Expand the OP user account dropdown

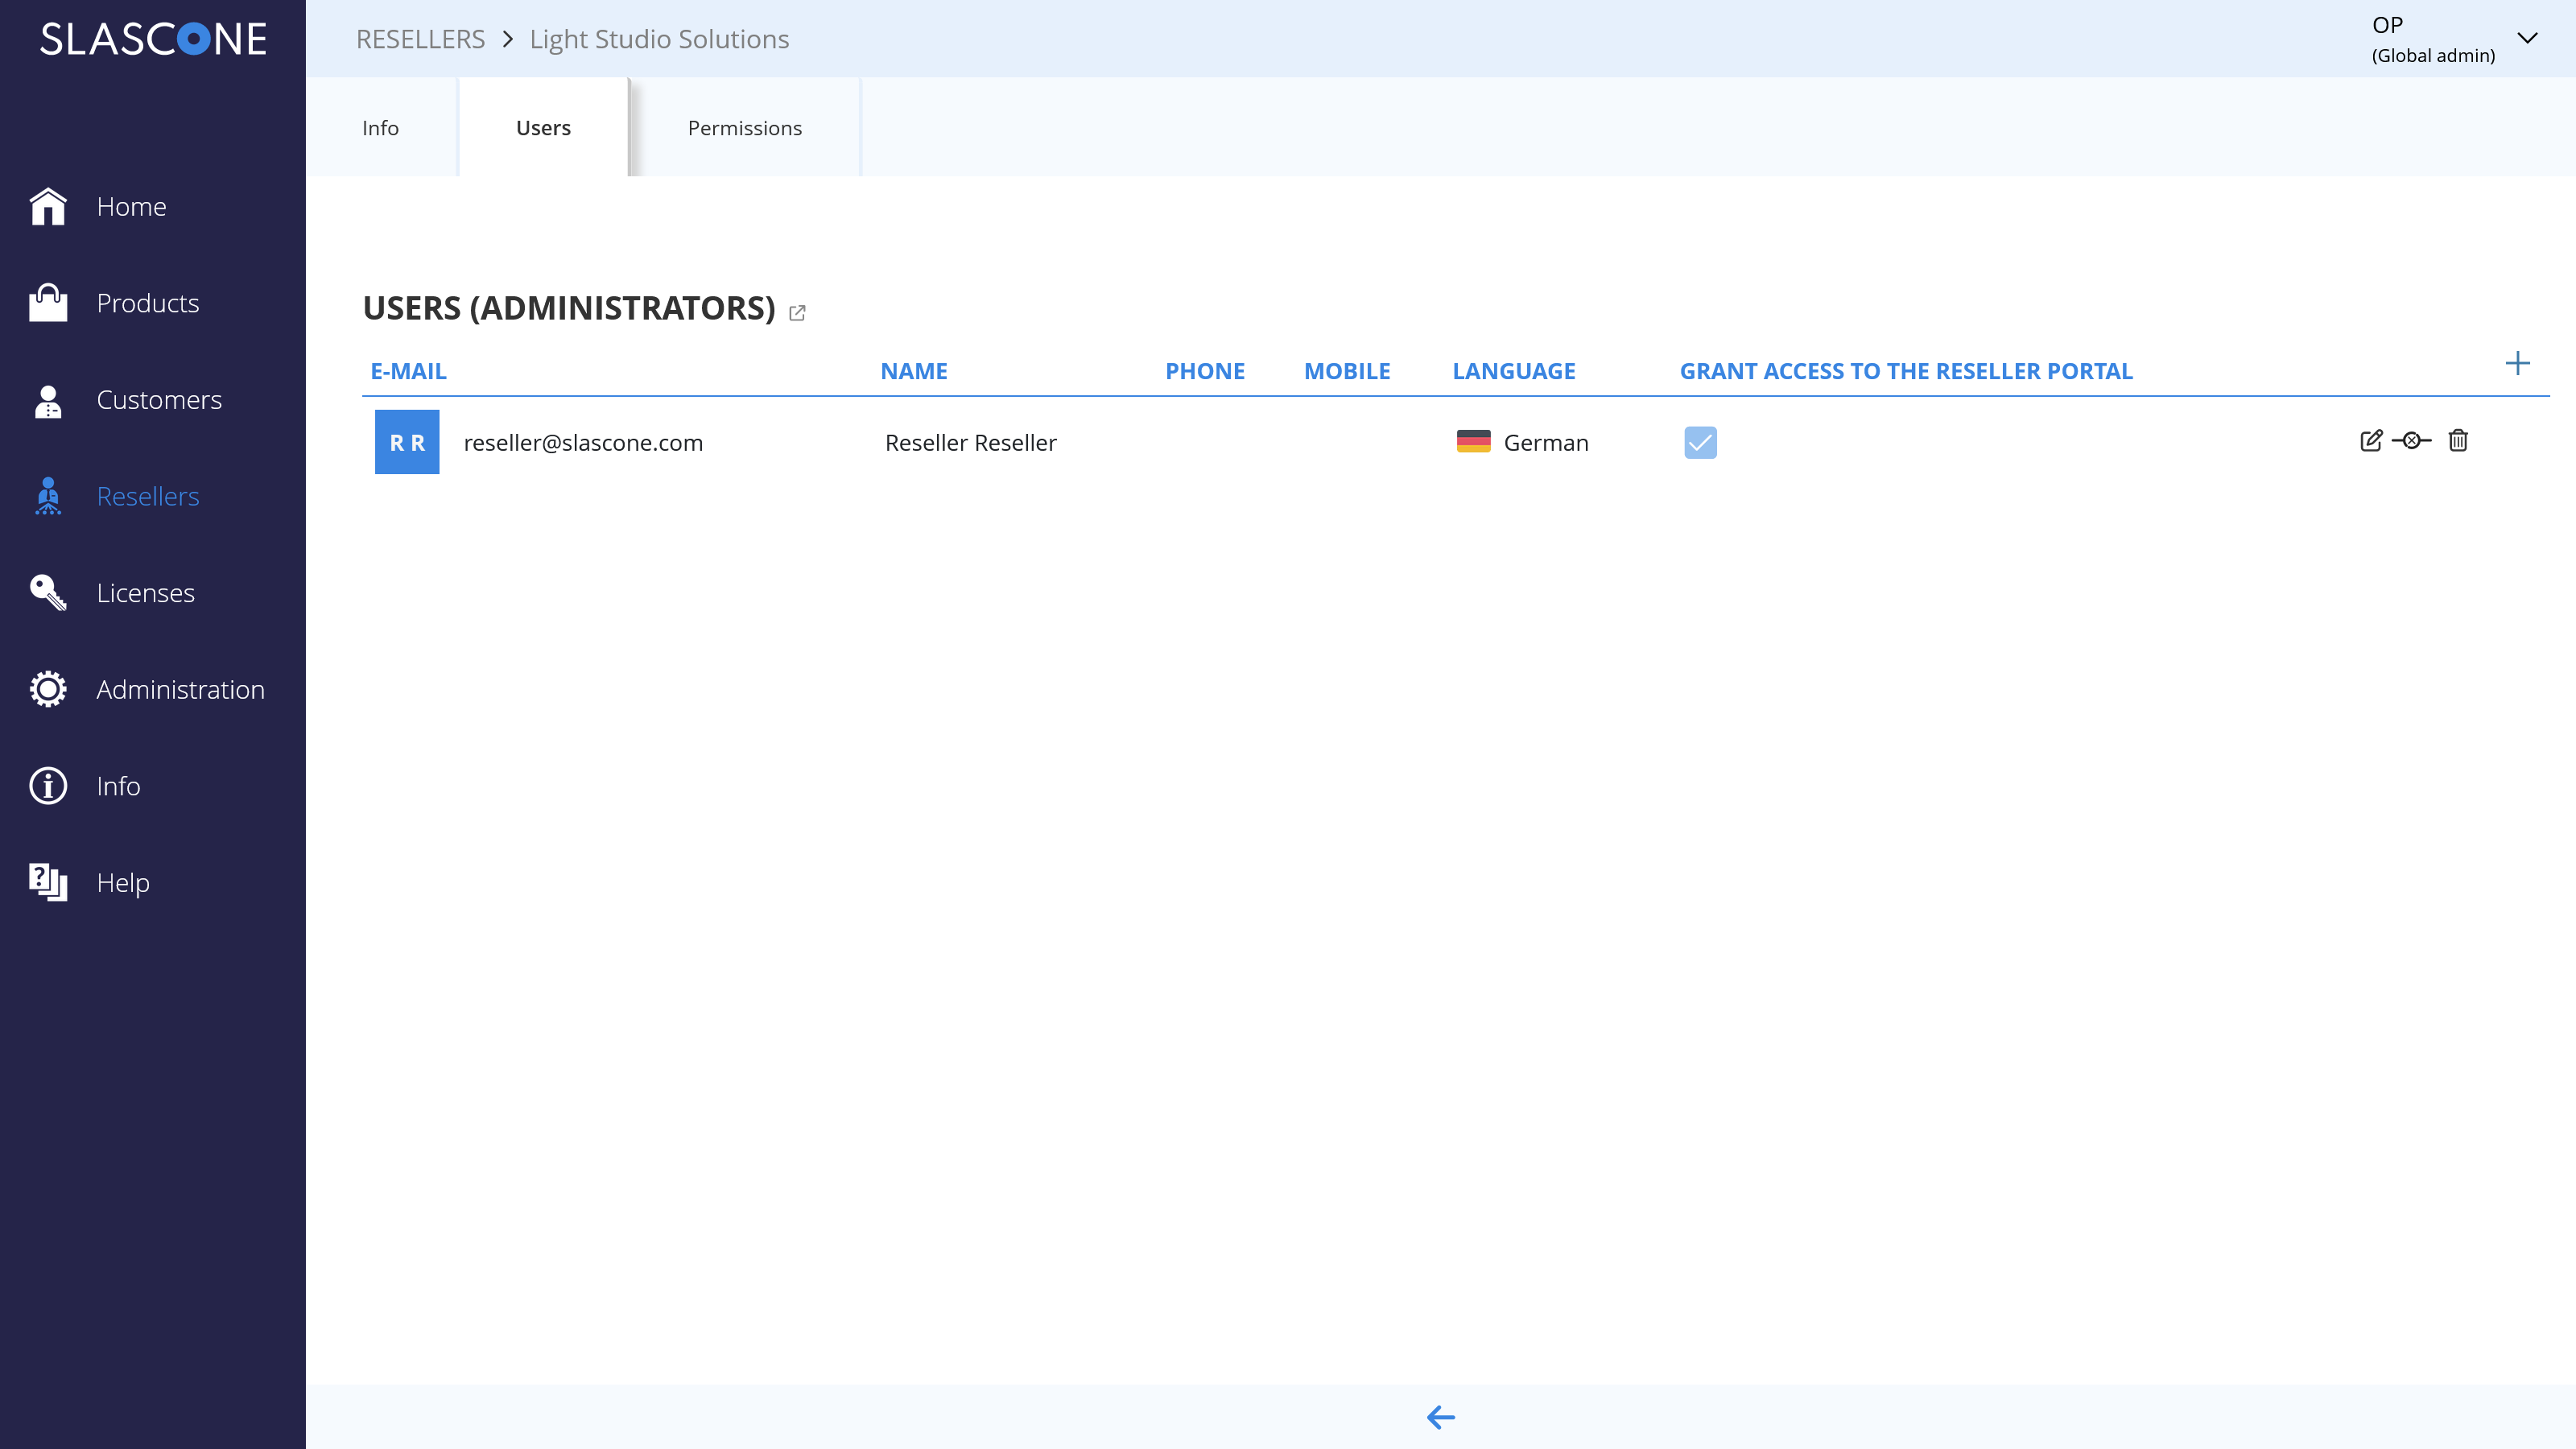pos(2528,38)
